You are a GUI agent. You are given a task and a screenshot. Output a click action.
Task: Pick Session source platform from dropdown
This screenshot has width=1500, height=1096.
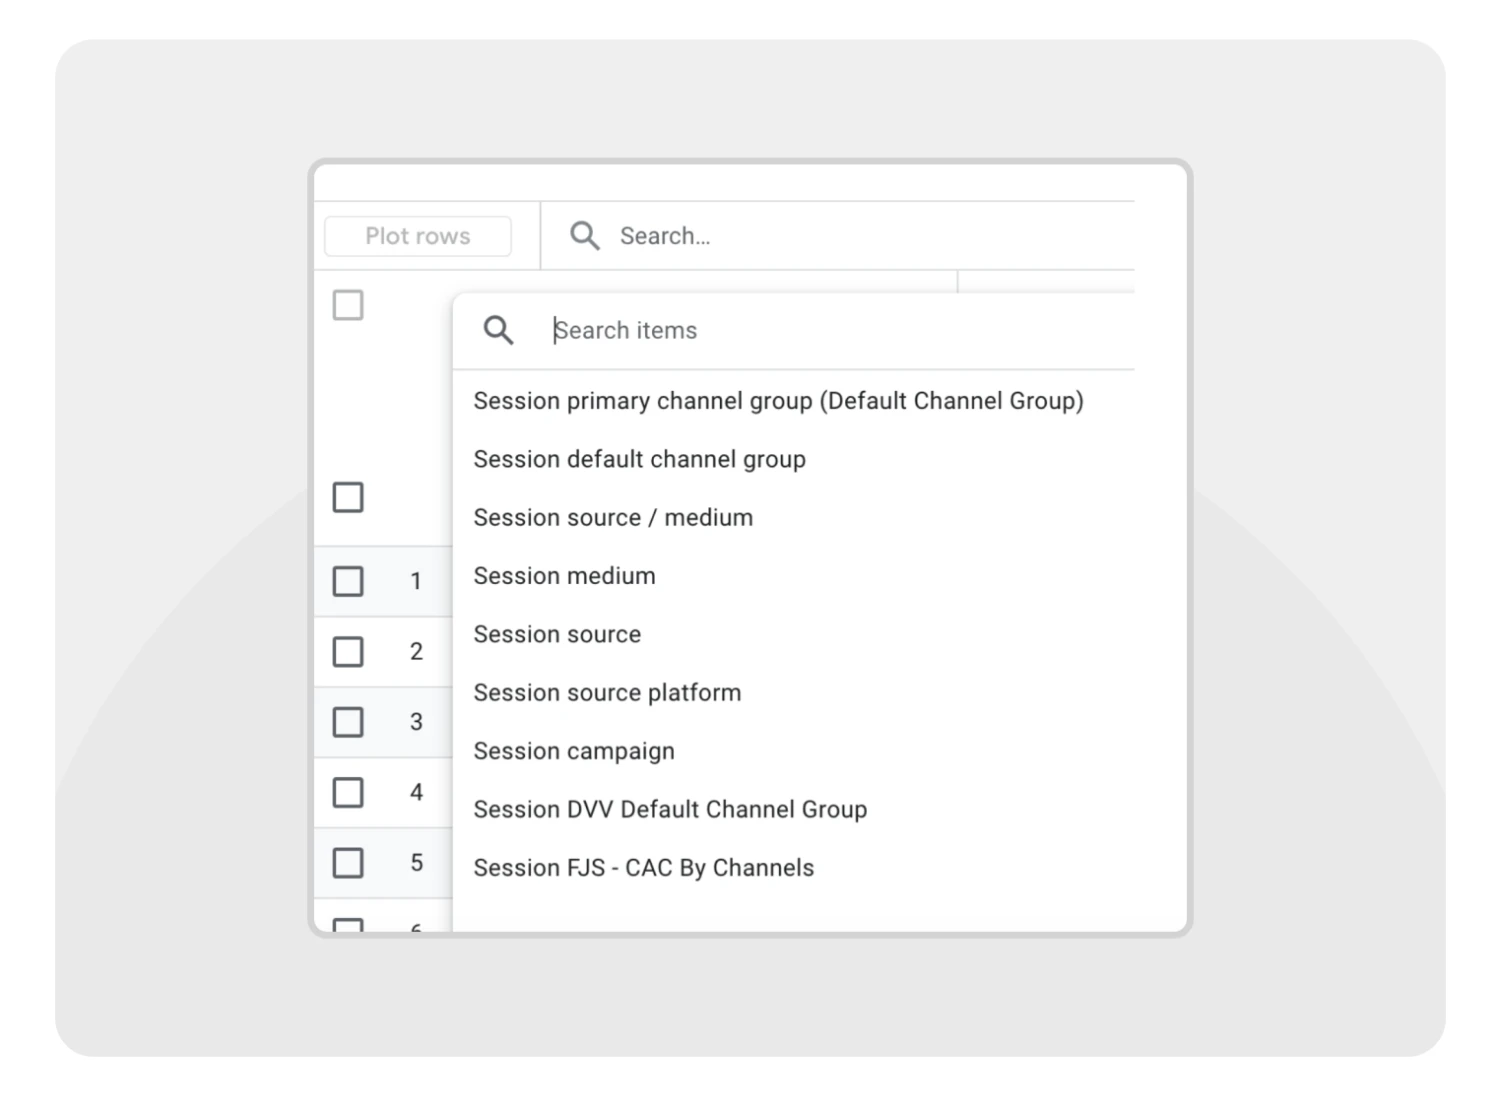pyautogui.click(x=607, y=693)
